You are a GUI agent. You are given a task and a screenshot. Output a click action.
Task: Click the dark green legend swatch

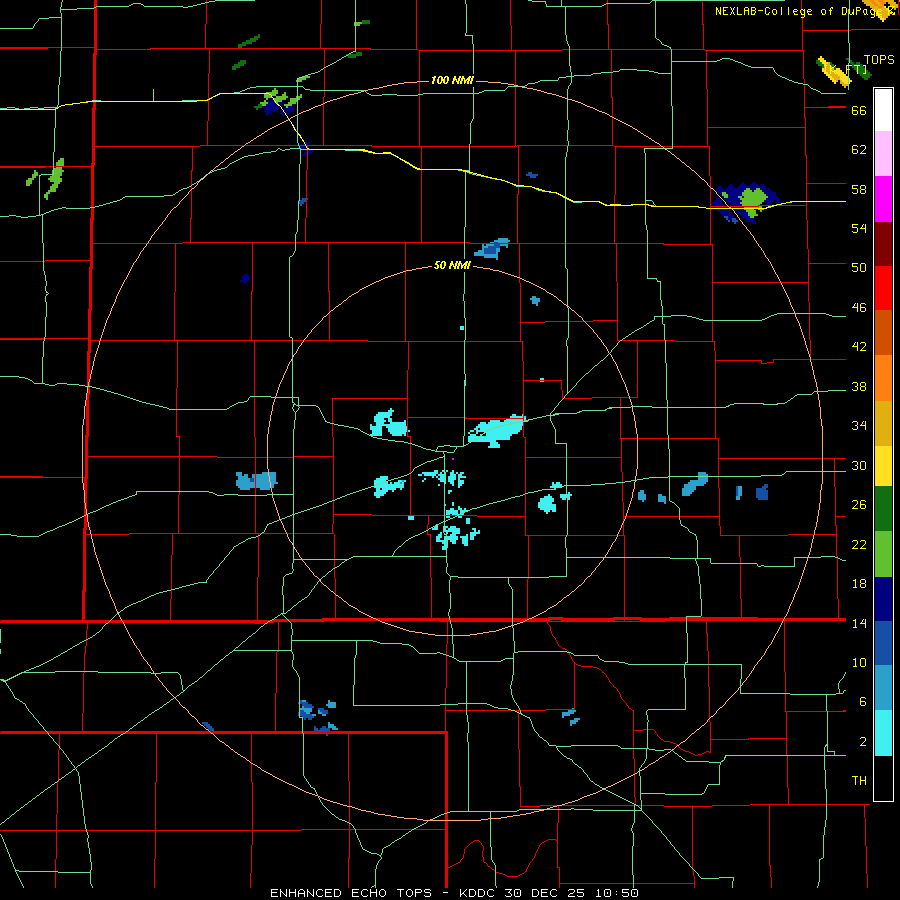pyautogui.click(x=883, y=509)
